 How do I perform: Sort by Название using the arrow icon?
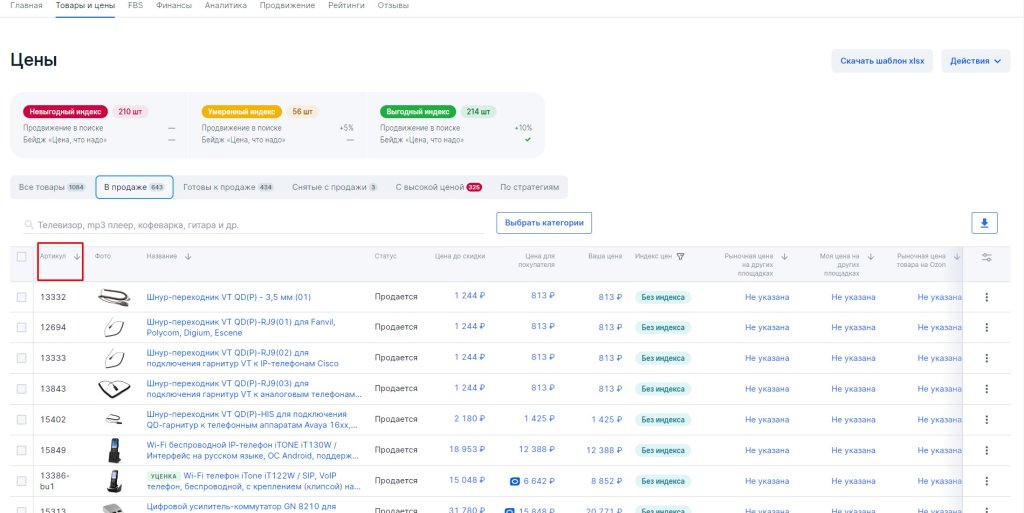click(188, 257)
